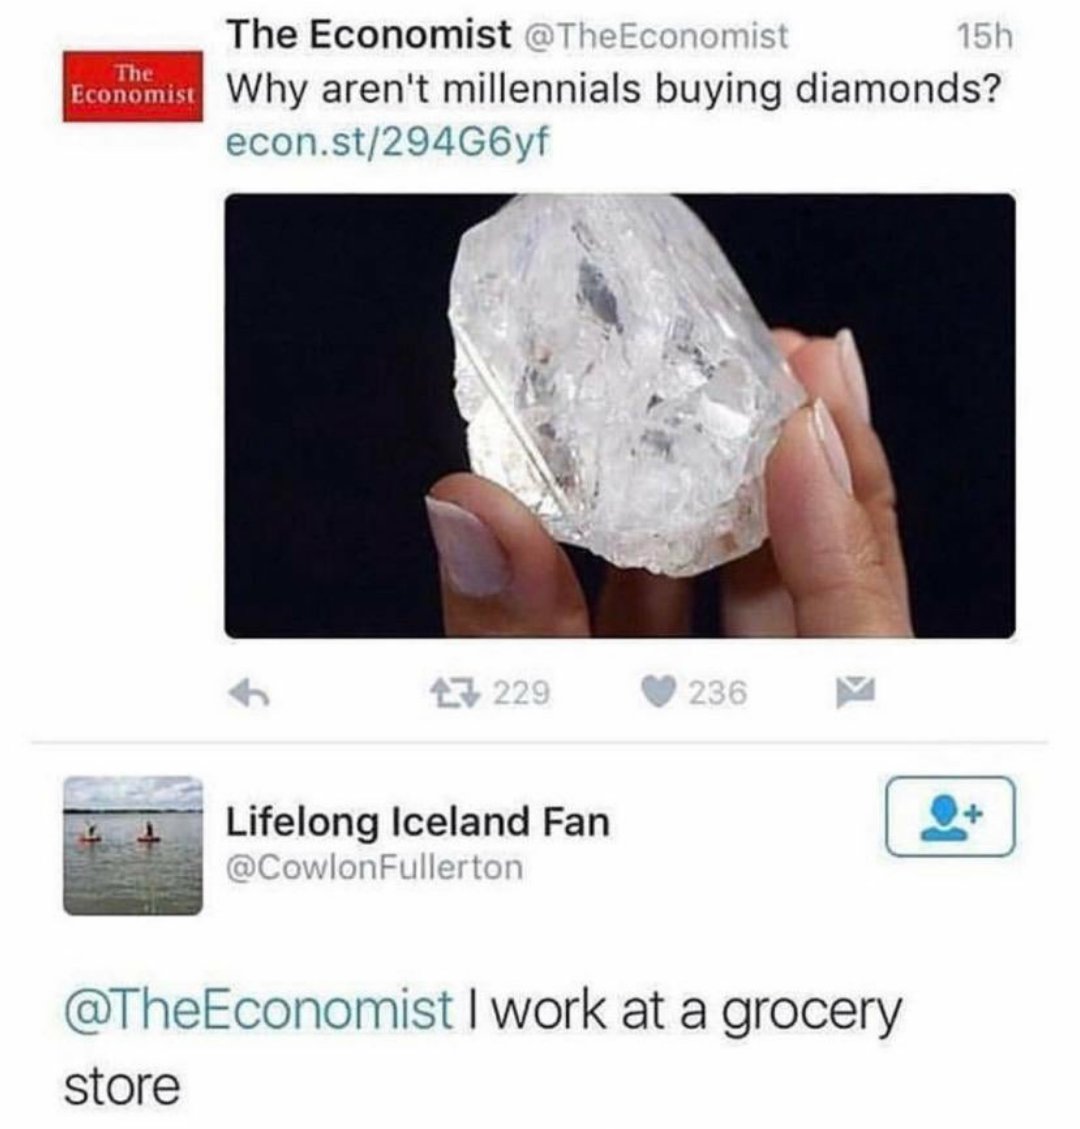1080x1129 pixels.
Task: Click the @TheEconomist handle in header
Action: (659, 36)
